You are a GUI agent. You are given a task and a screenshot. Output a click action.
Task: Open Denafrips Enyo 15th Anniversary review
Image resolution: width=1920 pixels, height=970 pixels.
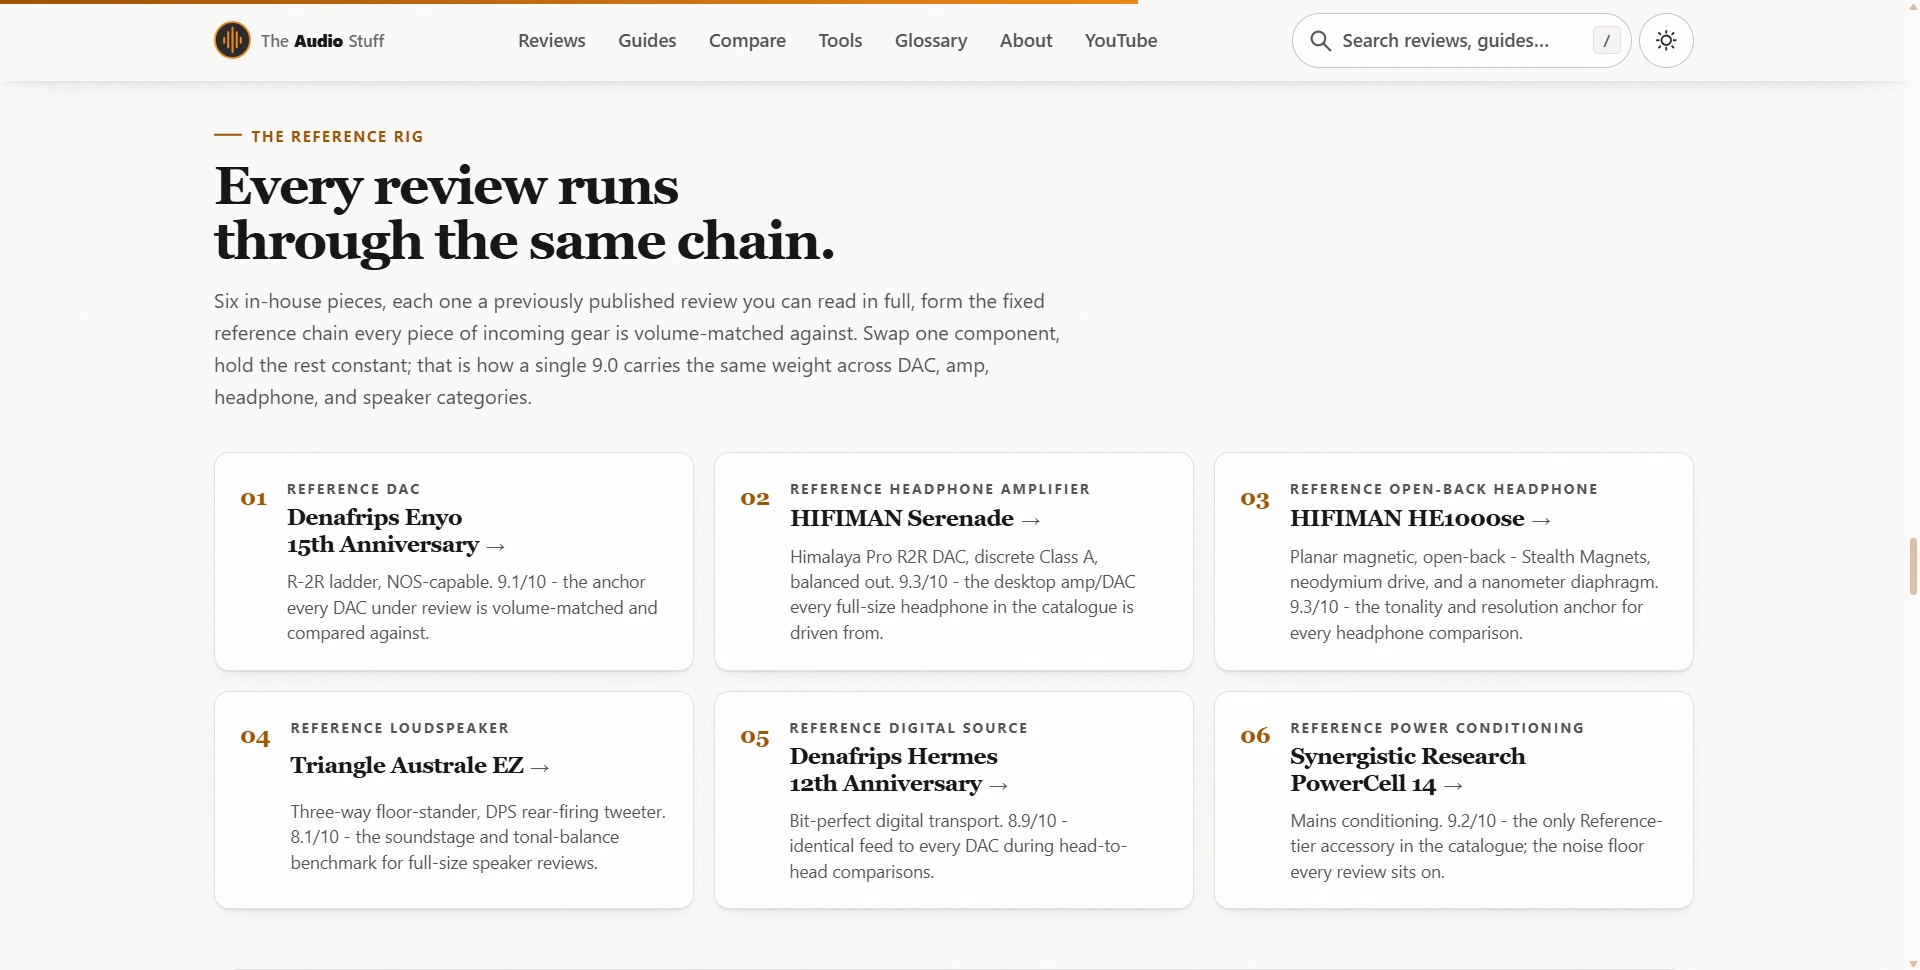[x=396, y=531]
